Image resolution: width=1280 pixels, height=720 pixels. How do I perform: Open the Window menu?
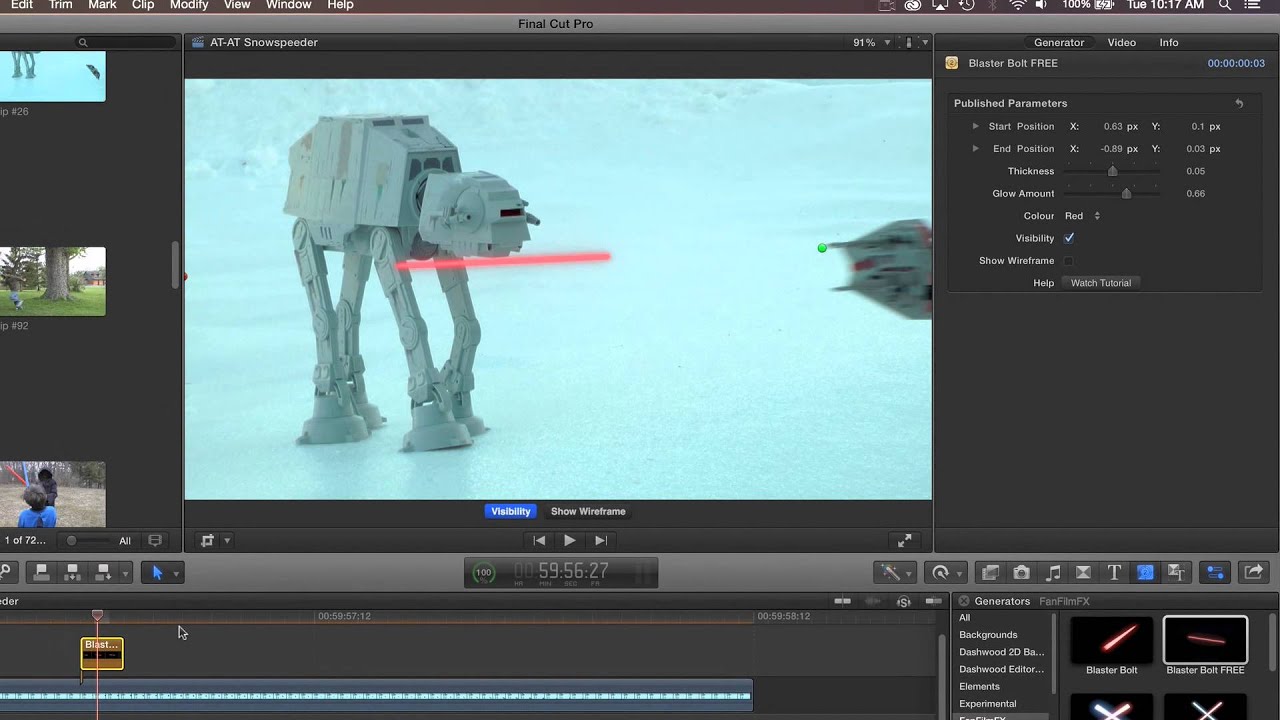tap(289, 5)
